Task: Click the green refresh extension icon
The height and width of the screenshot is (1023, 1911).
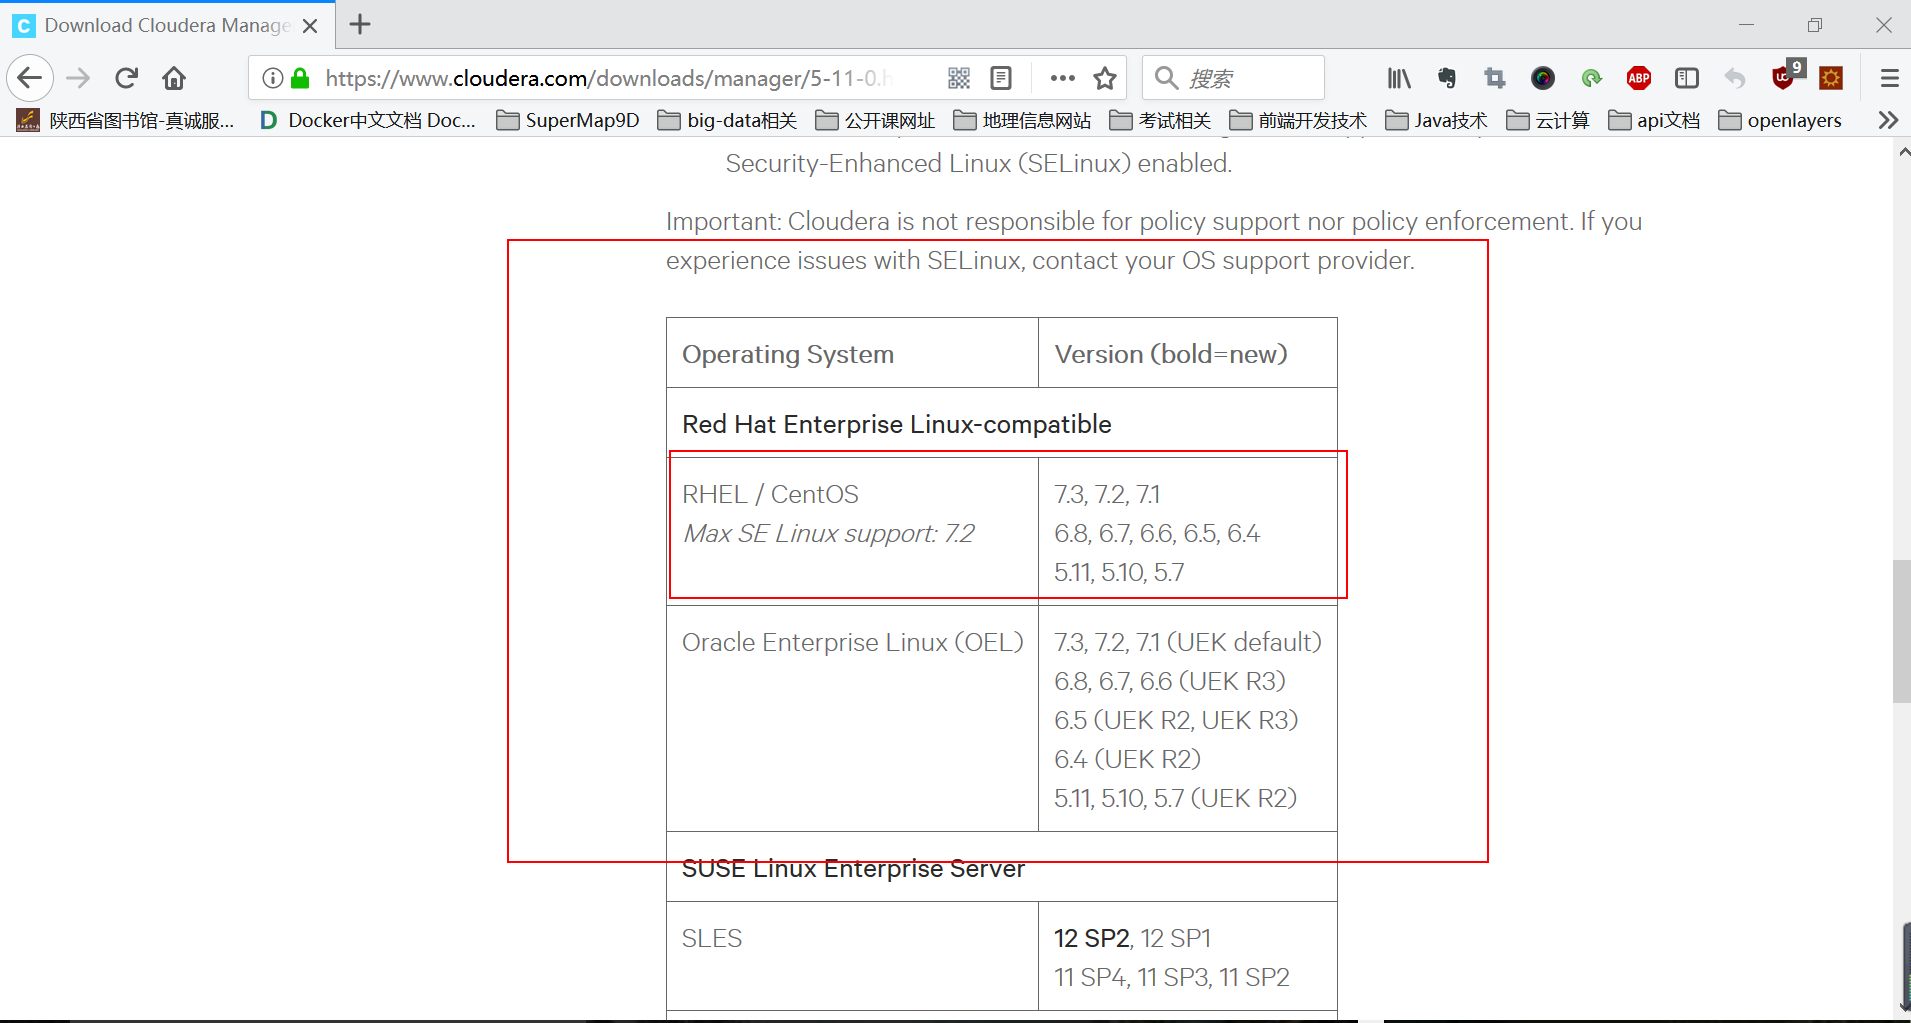Action: click(x=1591, y=78)
